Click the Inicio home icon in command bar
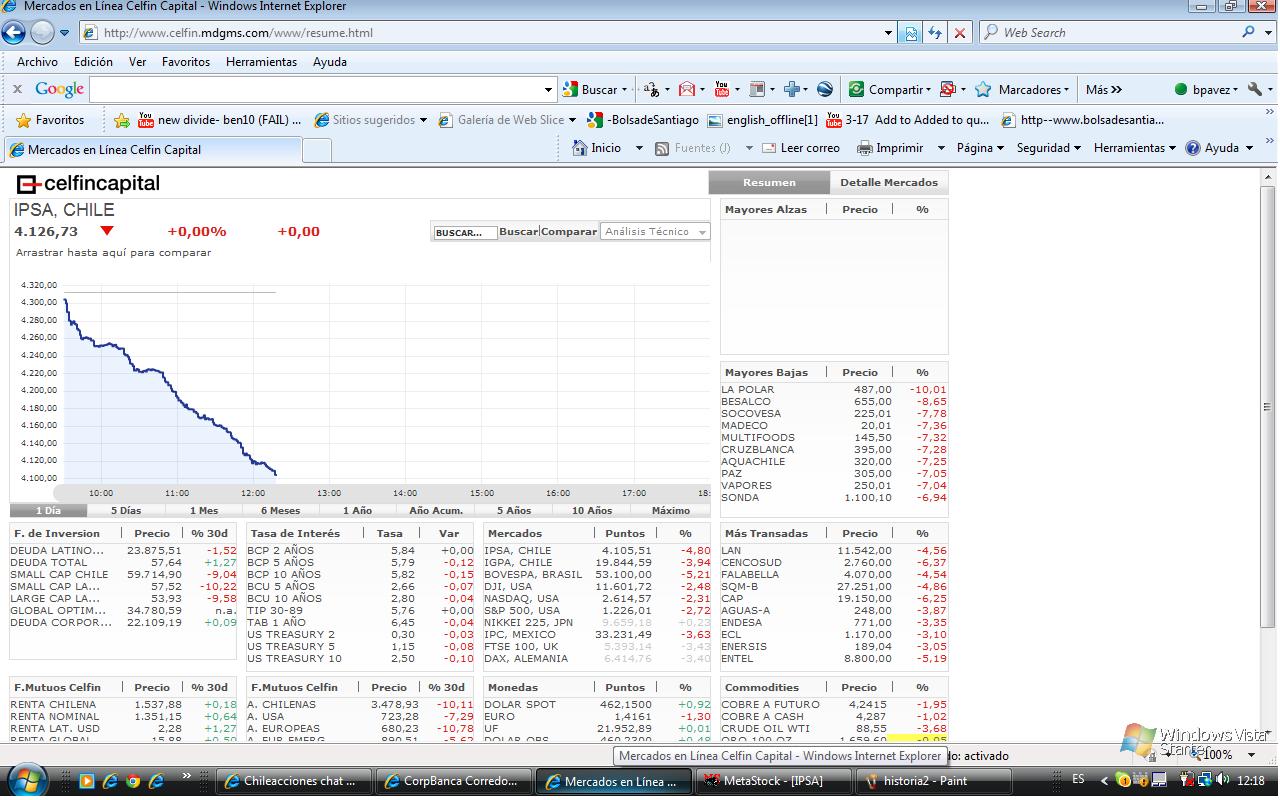 click(580, 148)
